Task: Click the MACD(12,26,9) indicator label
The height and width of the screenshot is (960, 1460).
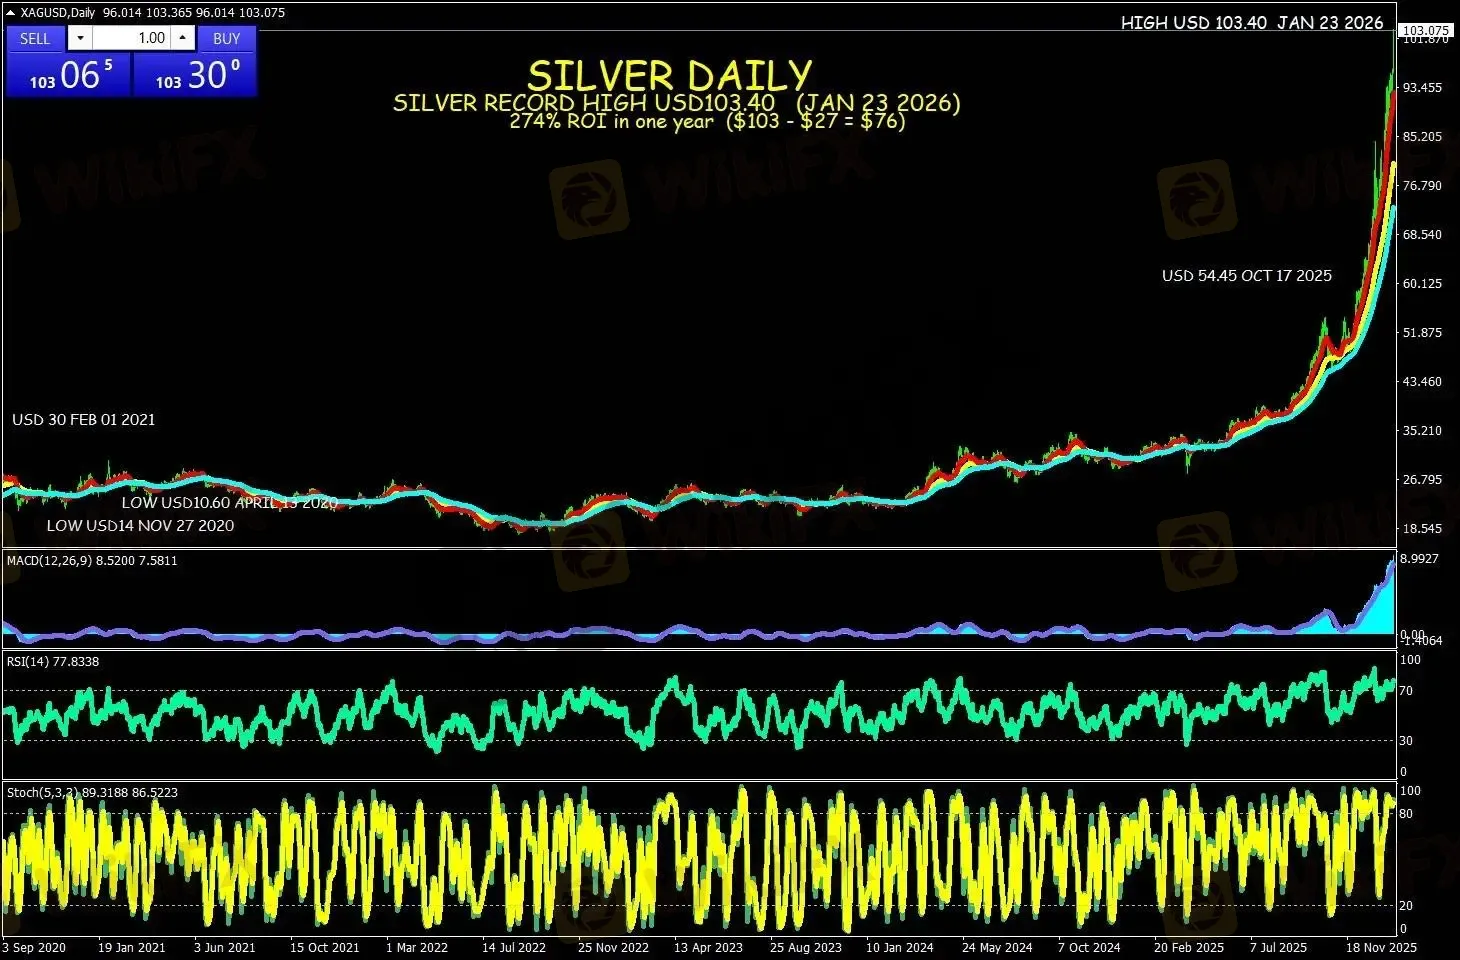Action: (x=92, y=561)
